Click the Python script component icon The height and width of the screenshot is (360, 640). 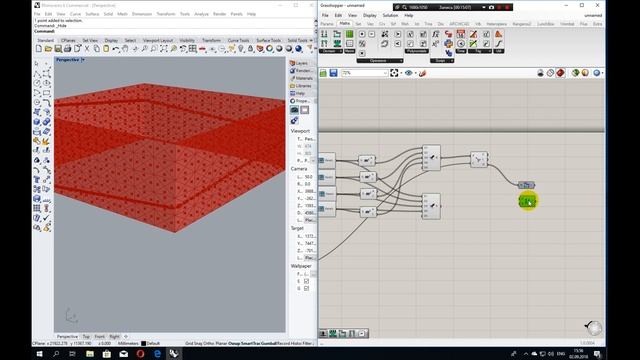coord(448,43)
